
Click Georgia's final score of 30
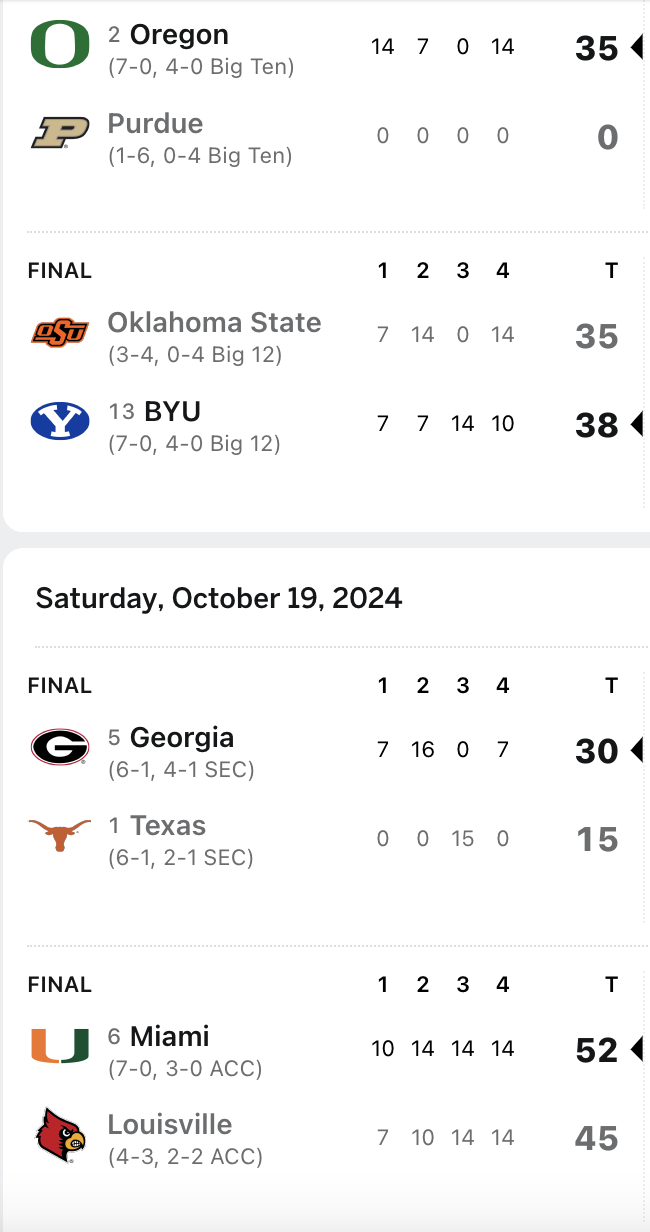597,751
